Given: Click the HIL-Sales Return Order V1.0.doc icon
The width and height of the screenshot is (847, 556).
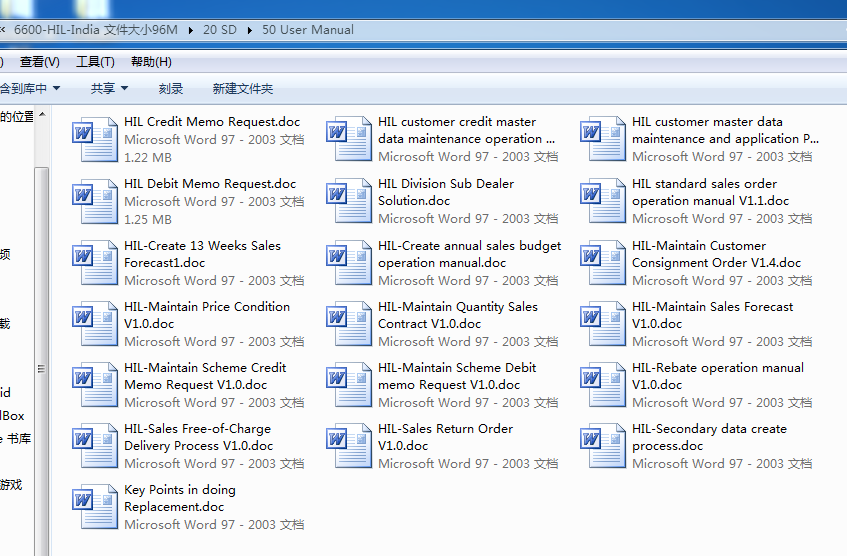Looking at the screenshot, I should click(x=349, y=446).
